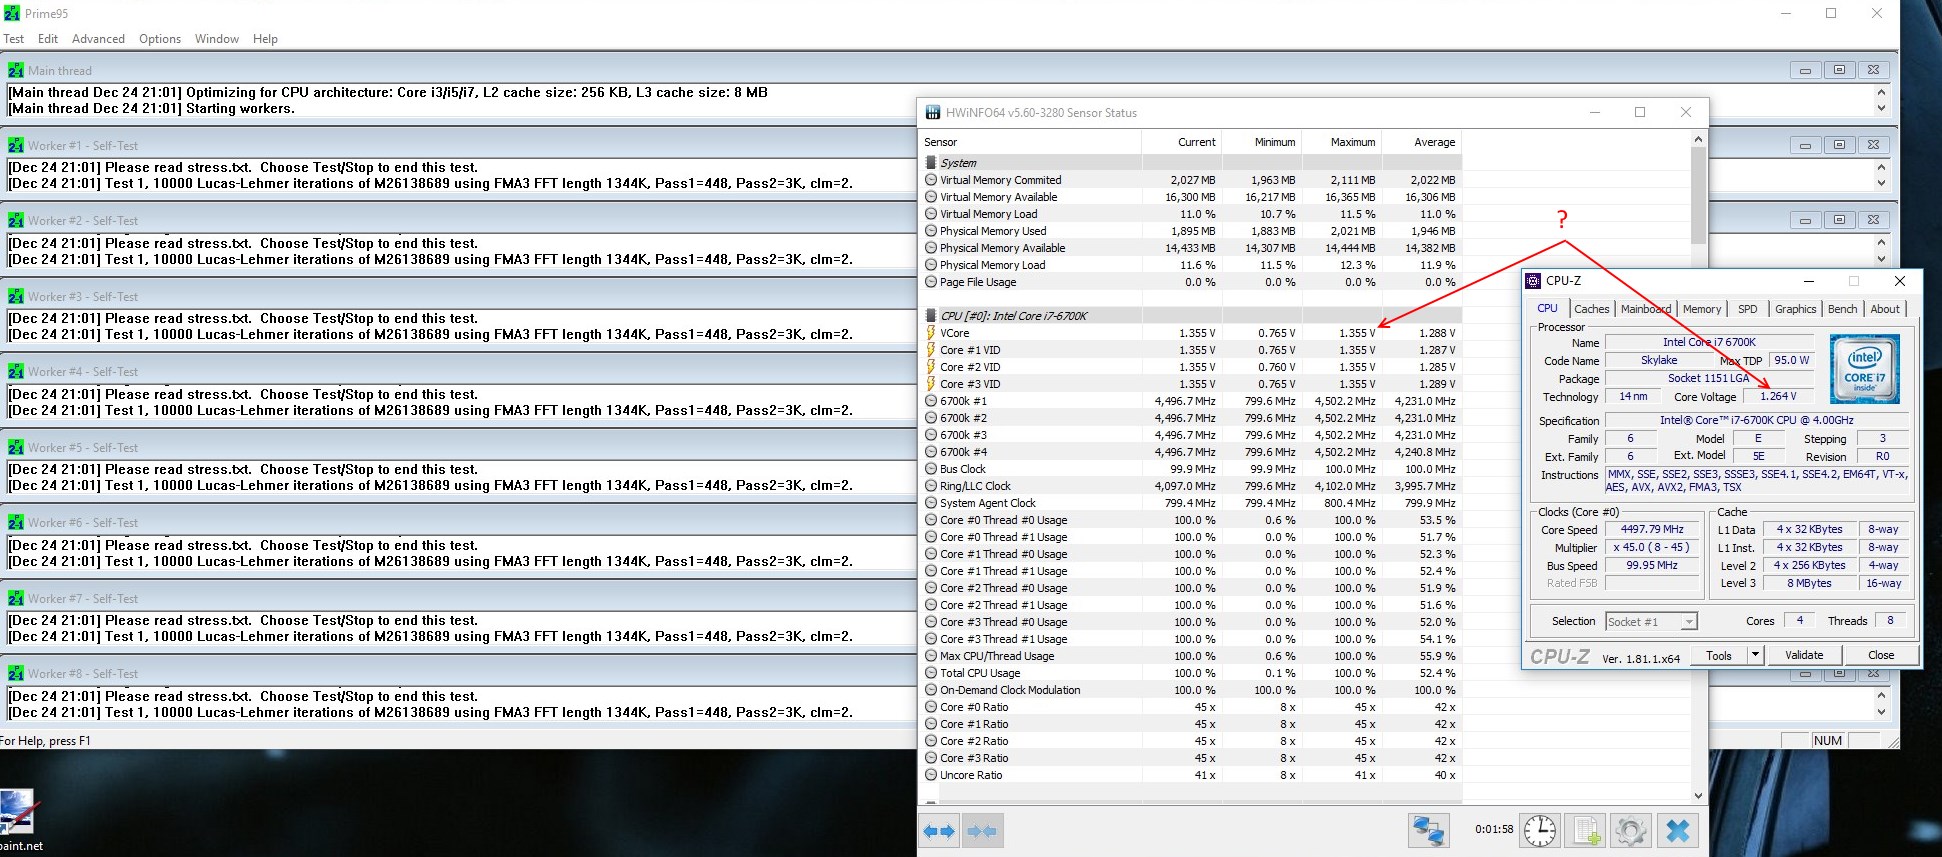Click the Uncore Ratio sensor icon
This screenshot has width=1942, height=857.
point(931,775)
